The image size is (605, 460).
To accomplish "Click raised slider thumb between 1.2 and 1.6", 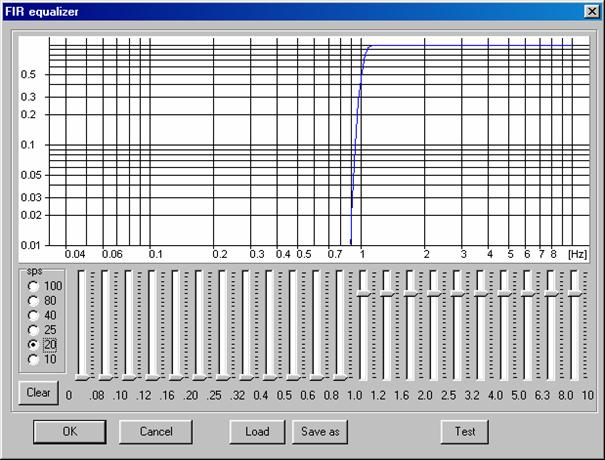I will [x=387, y=293].
